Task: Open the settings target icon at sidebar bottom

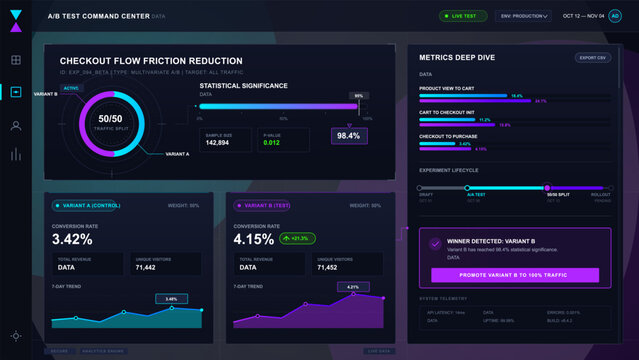Action: click(x=16, y=336)
